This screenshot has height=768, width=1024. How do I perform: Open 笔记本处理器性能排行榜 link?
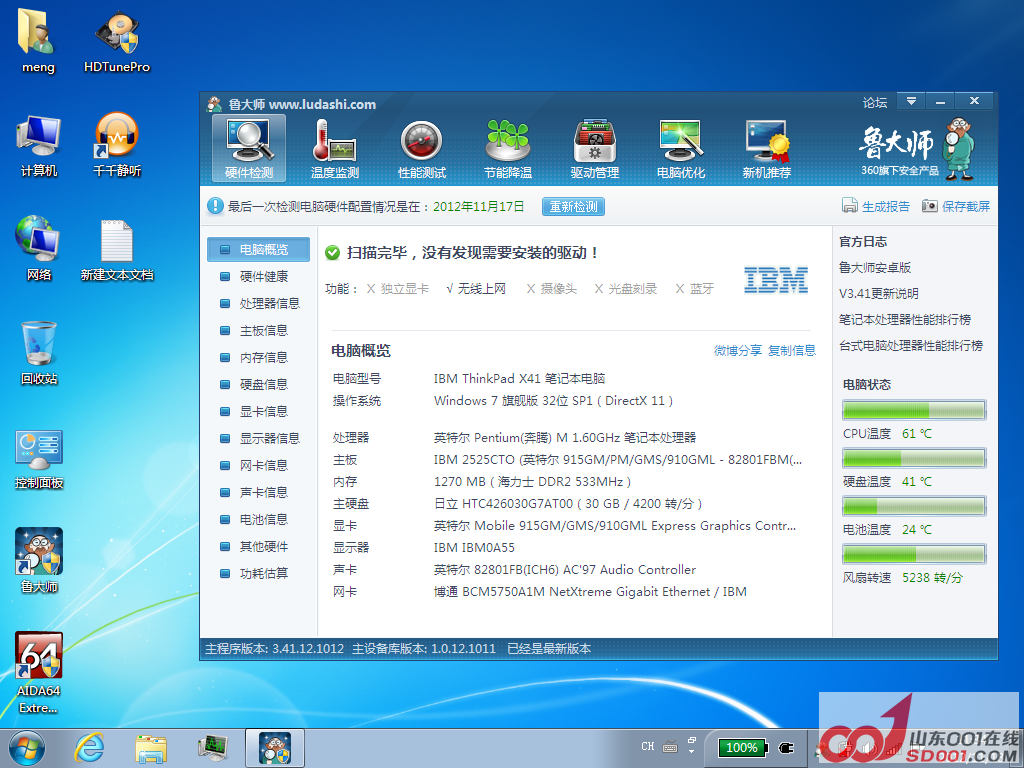905,319
